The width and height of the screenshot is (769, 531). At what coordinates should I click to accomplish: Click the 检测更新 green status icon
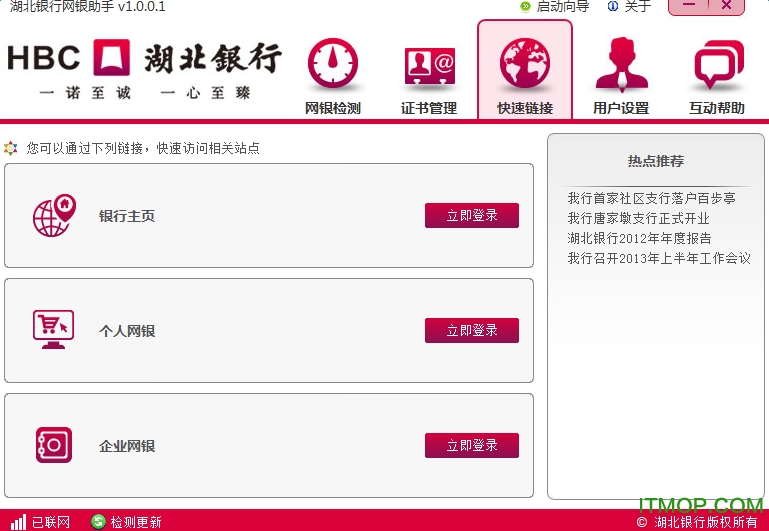tap(98, 521)
